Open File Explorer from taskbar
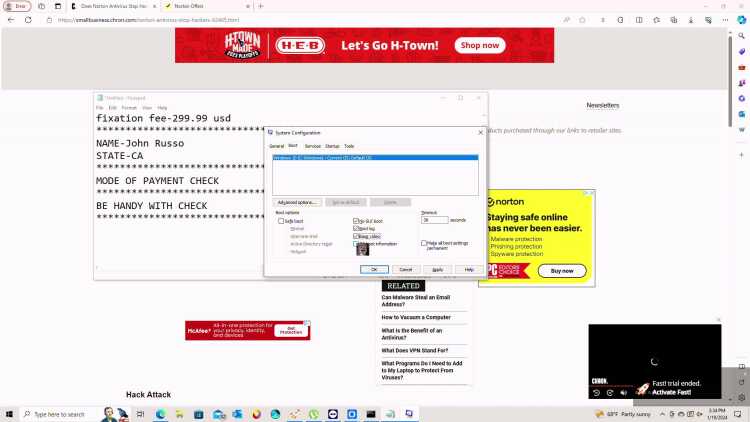Screen dimensions: 750x422 (x=179, y=414)
